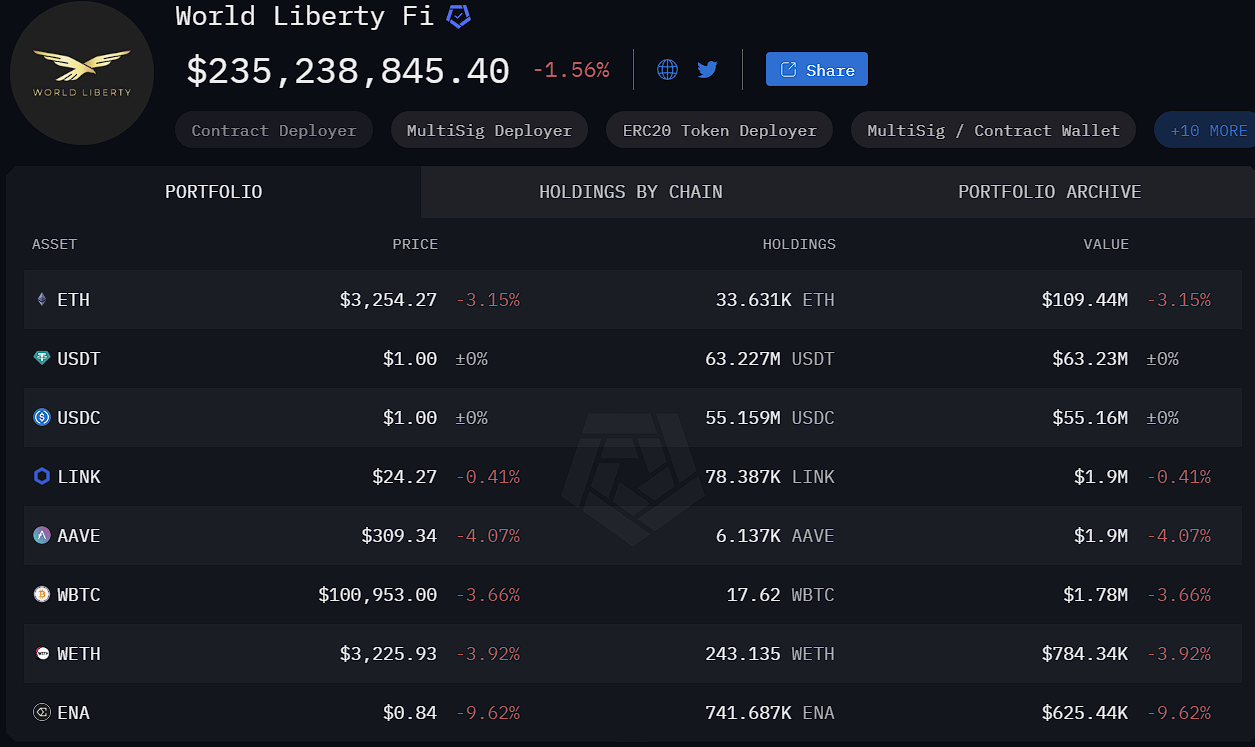Click the USDT token icon

point(42,359)
